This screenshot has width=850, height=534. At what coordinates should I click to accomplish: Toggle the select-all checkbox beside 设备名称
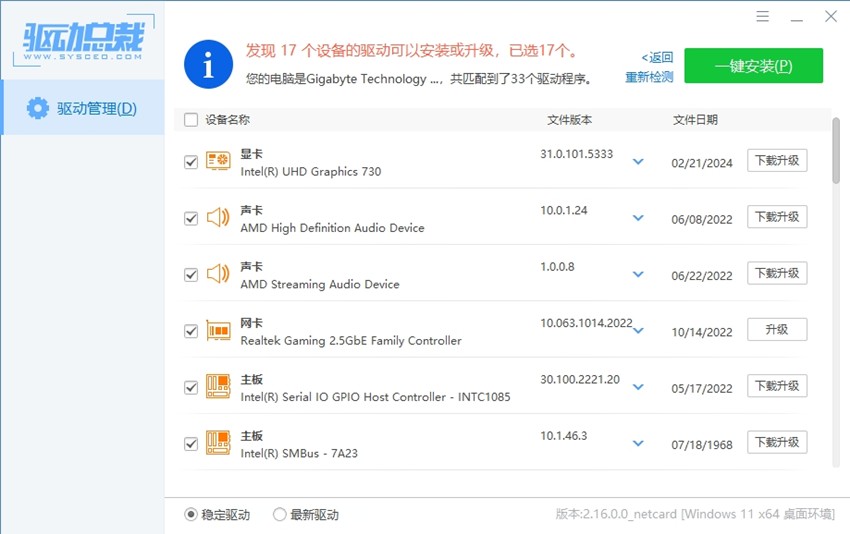(191, 120)
